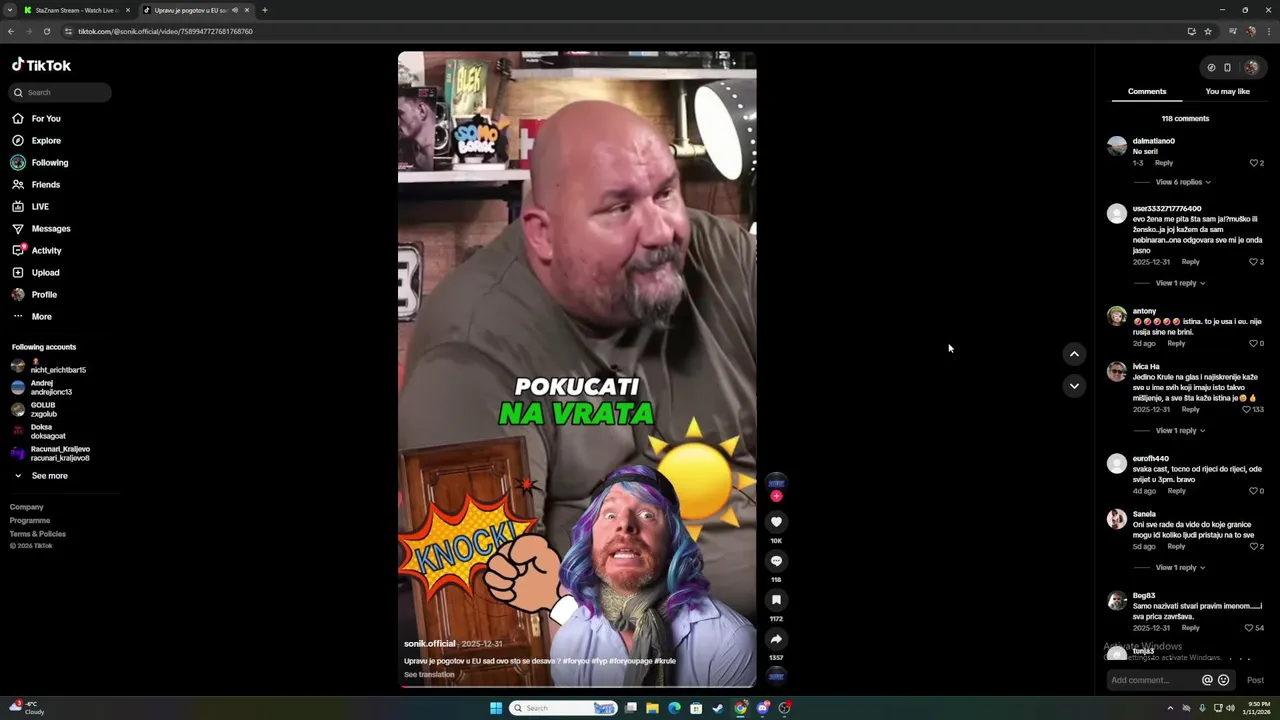Open Messages in the sidebar
Screen dimensions: 1280x720
(50, 229)
